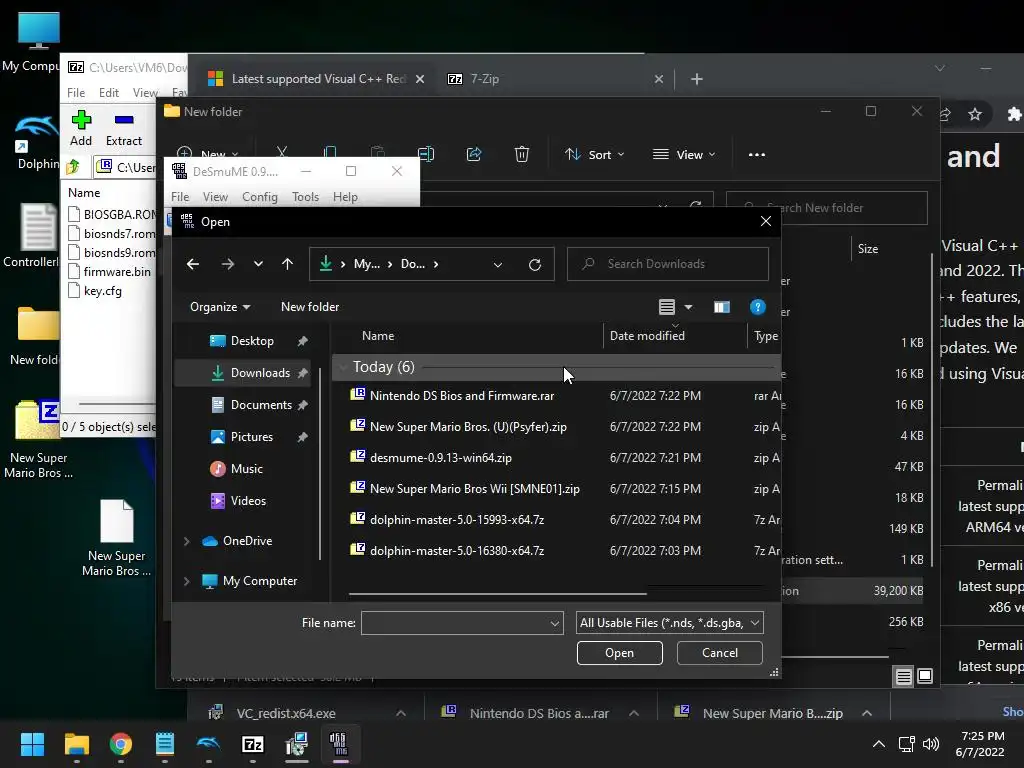Change view layout icon in Open dialog
Viewport: 1024px width, 768px height.
click(x=666, y=307)
